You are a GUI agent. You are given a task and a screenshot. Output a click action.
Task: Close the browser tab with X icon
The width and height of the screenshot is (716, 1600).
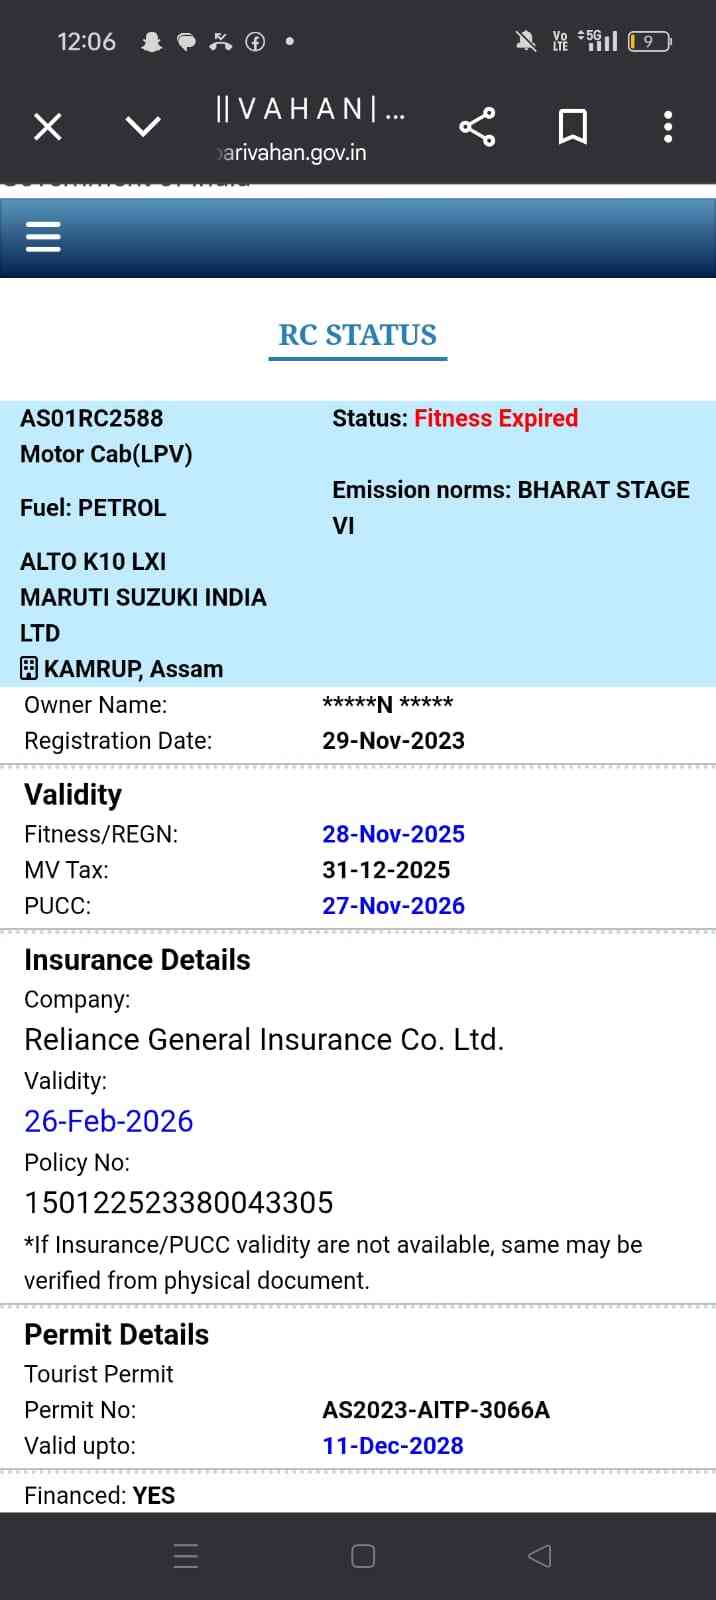(48, 127)
